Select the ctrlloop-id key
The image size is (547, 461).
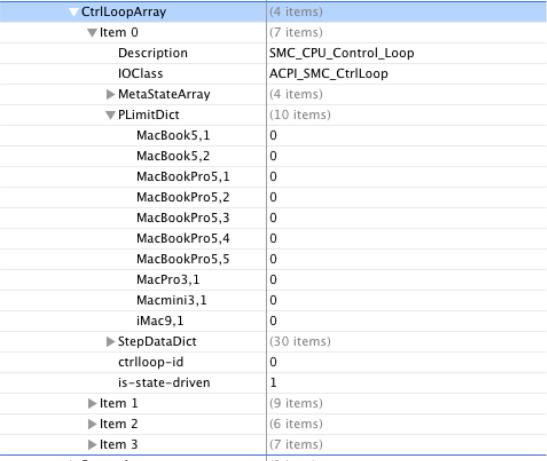pyautogui.click(x=151, y=362)
